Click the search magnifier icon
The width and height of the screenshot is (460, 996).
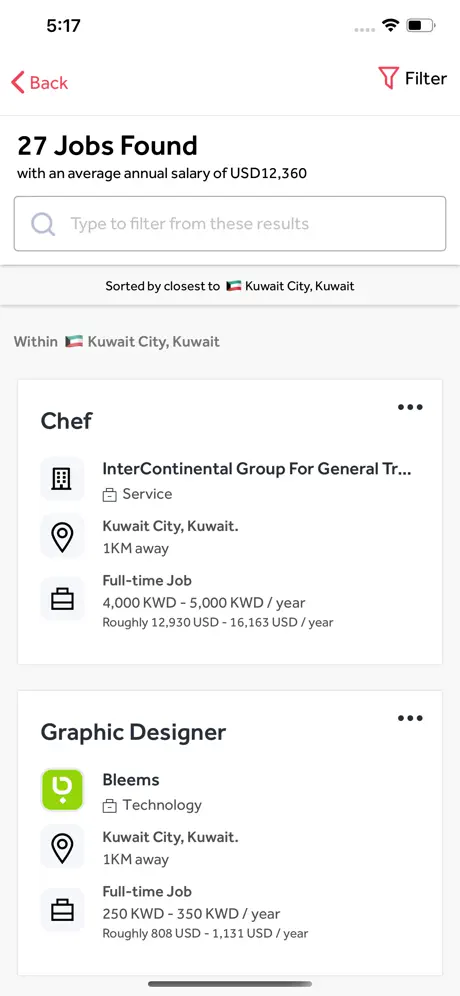[x=43, y=224]
